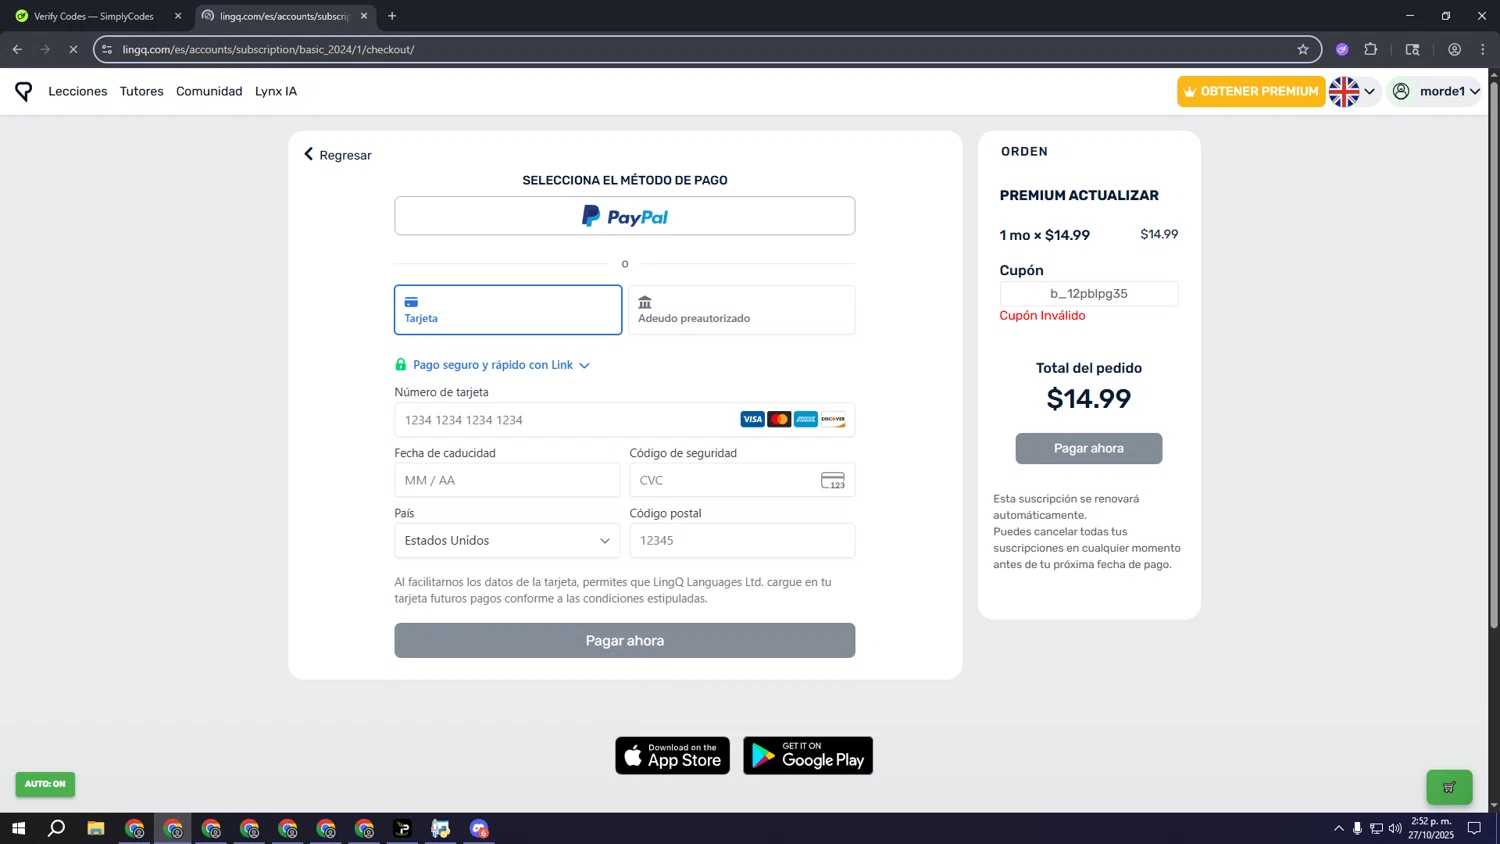Bookmark this page with star icon
Viewport: 1500px width, 844px height.
coord(1303,49)
